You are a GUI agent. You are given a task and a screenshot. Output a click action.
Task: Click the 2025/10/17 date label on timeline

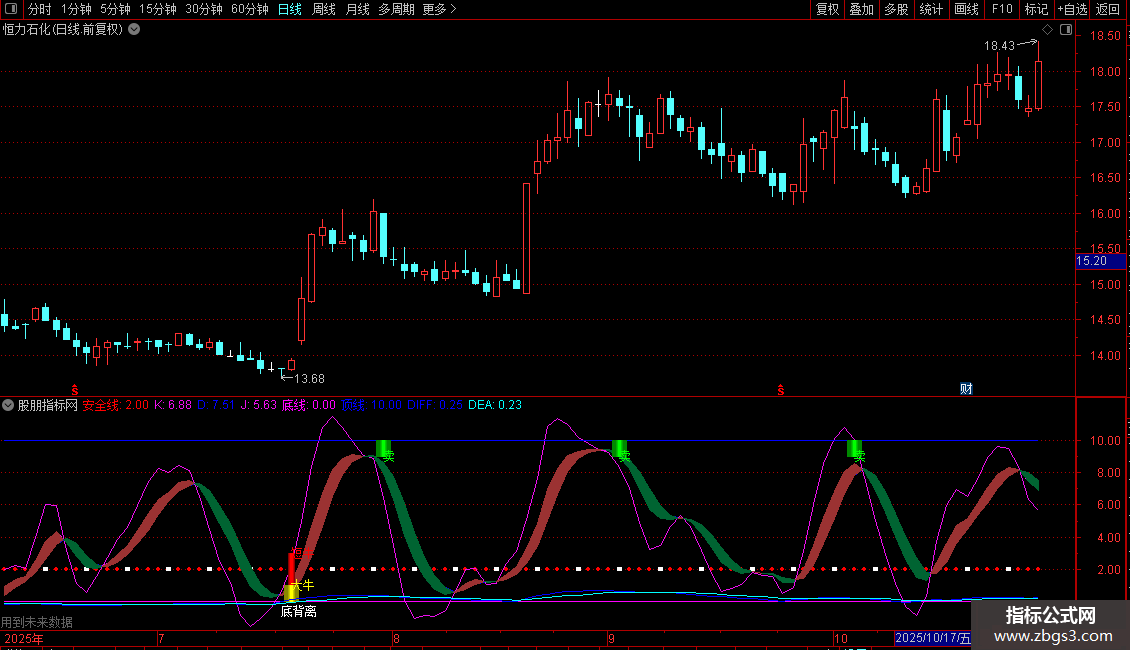tap(933, 637)
